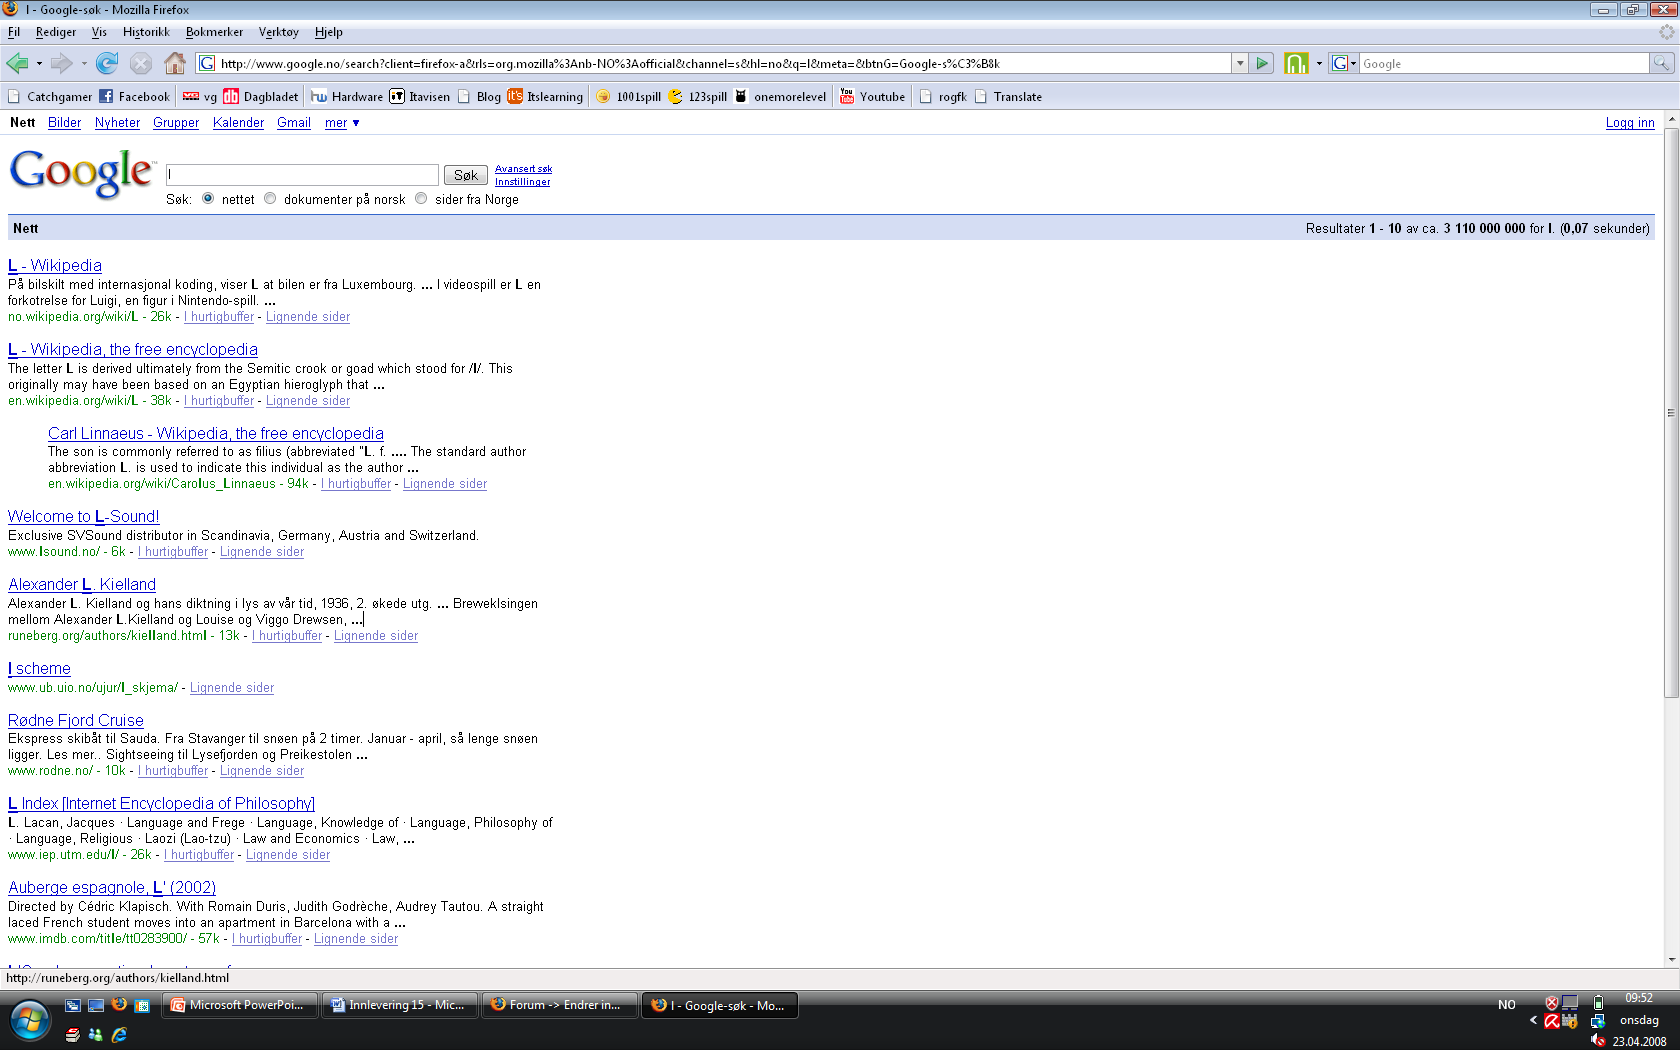Open the 1001spill bookmark

[628, 97]
